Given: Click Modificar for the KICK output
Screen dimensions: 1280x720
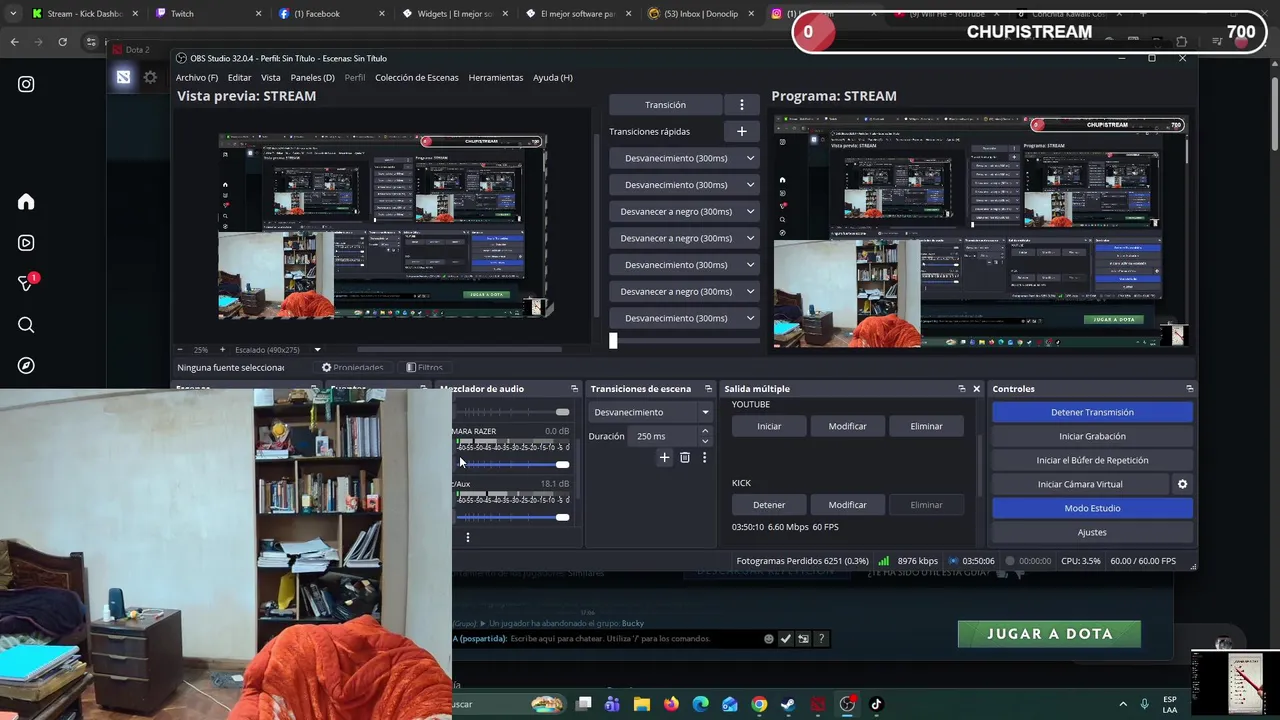Looking at the screenshot, I should click(x=847, y=505).
